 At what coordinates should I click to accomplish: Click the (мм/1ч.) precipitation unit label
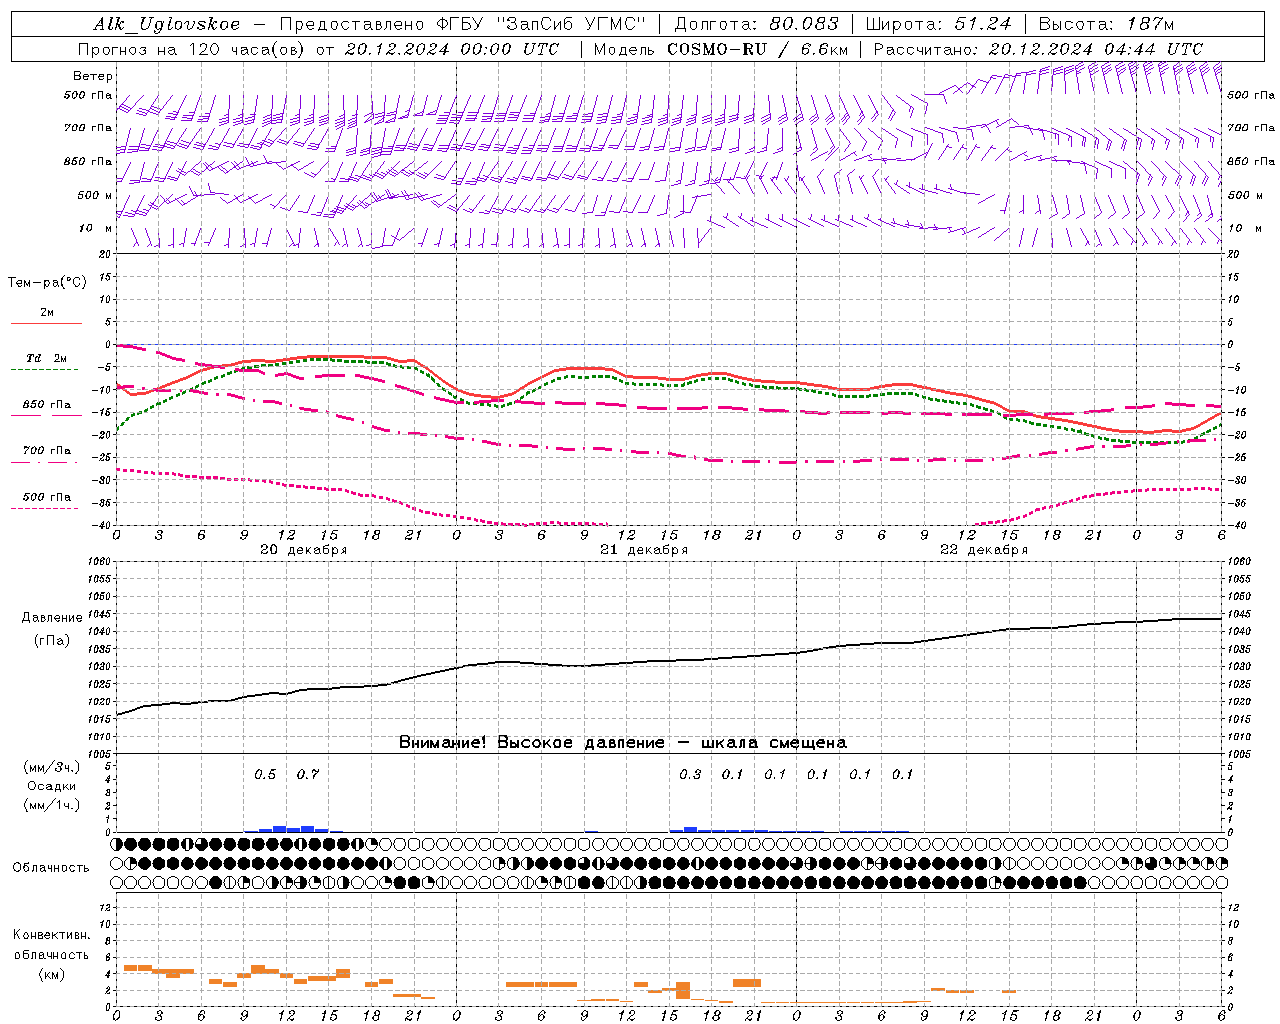51,805
